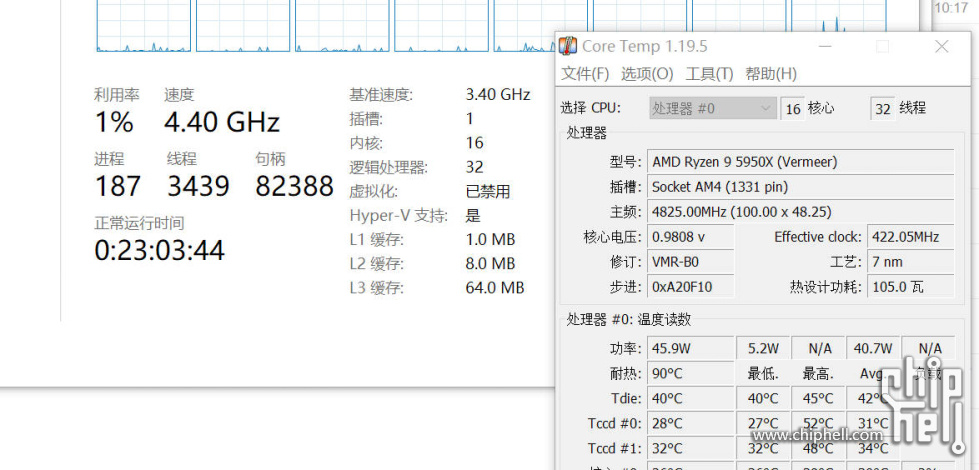Click the 0xA20F10 stepping value
Viewport: 979px width, 470px height.
[x=691, y=286]
